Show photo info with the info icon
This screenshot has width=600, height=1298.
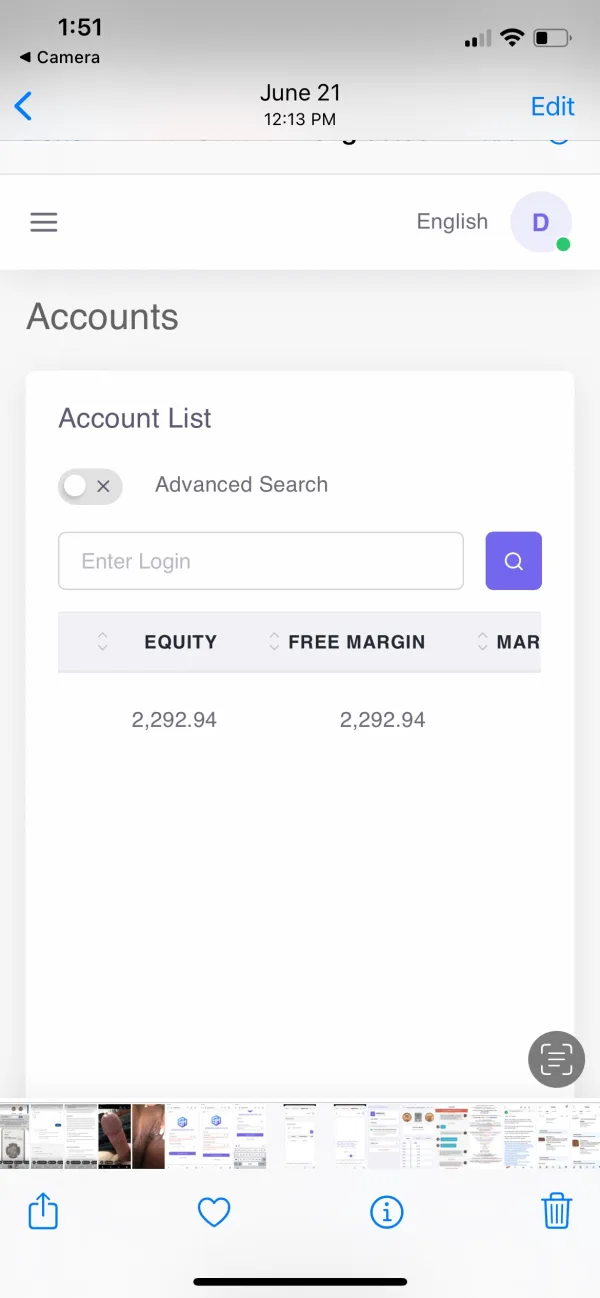click(x=386, y=1212)
